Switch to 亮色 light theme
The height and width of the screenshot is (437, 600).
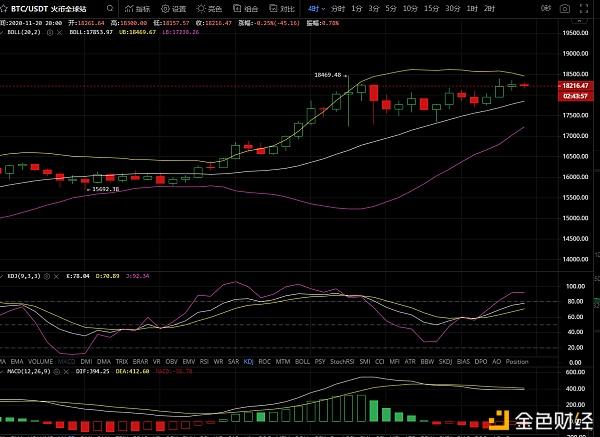(x=209, y=8)
